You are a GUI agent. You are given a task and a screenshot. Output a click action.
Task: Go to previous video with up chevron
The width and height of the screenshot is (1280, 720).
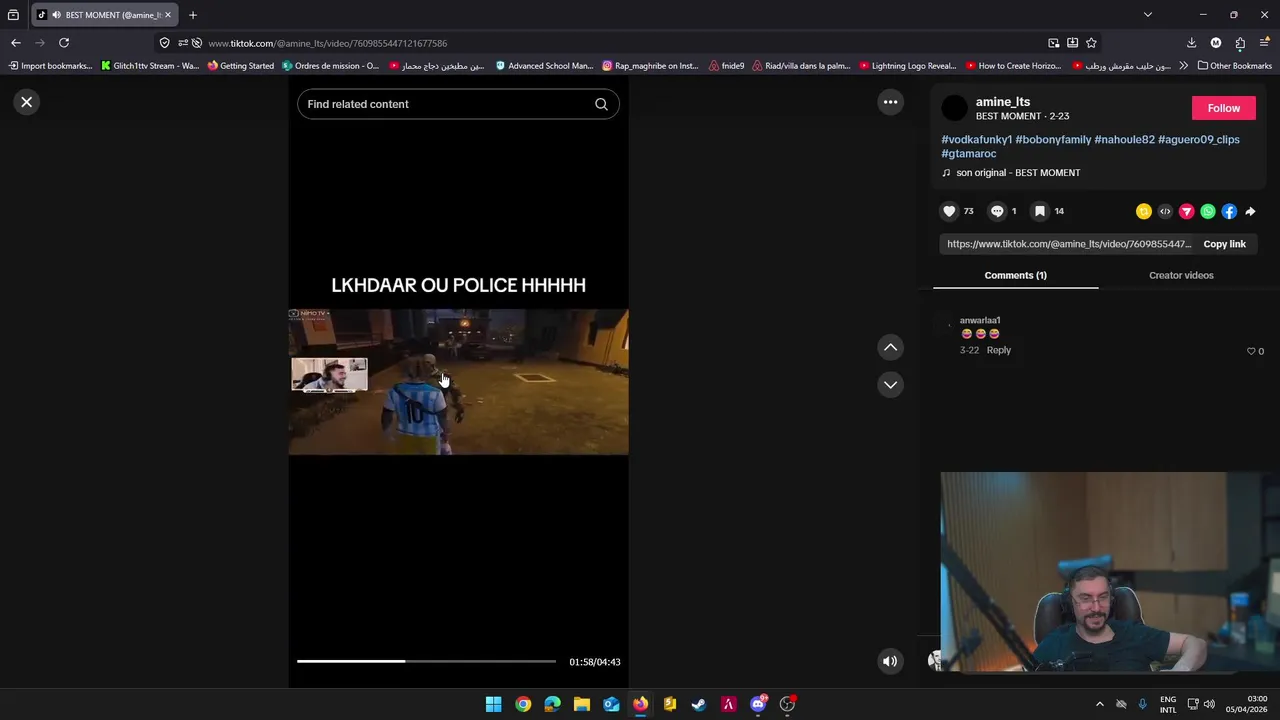coord(890,347)
